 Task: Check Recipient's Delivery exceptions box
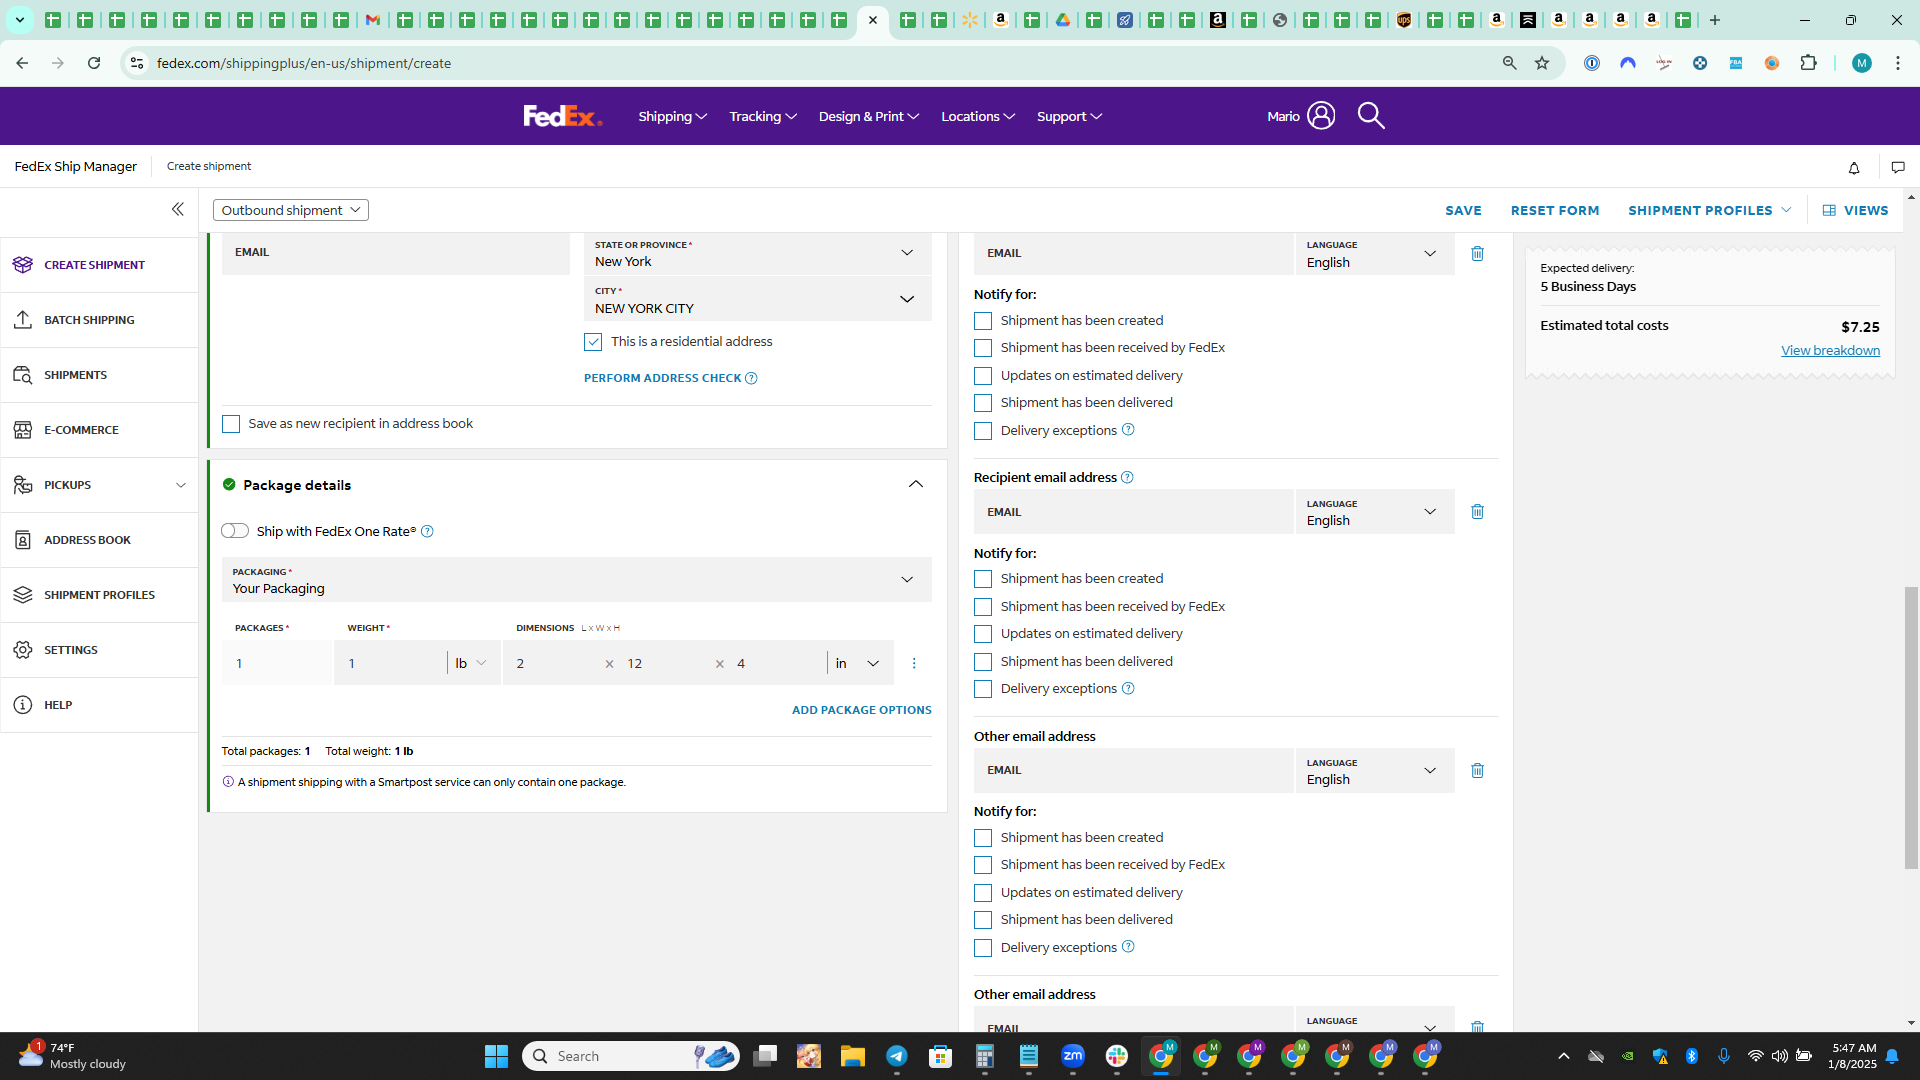pos(983,689)
